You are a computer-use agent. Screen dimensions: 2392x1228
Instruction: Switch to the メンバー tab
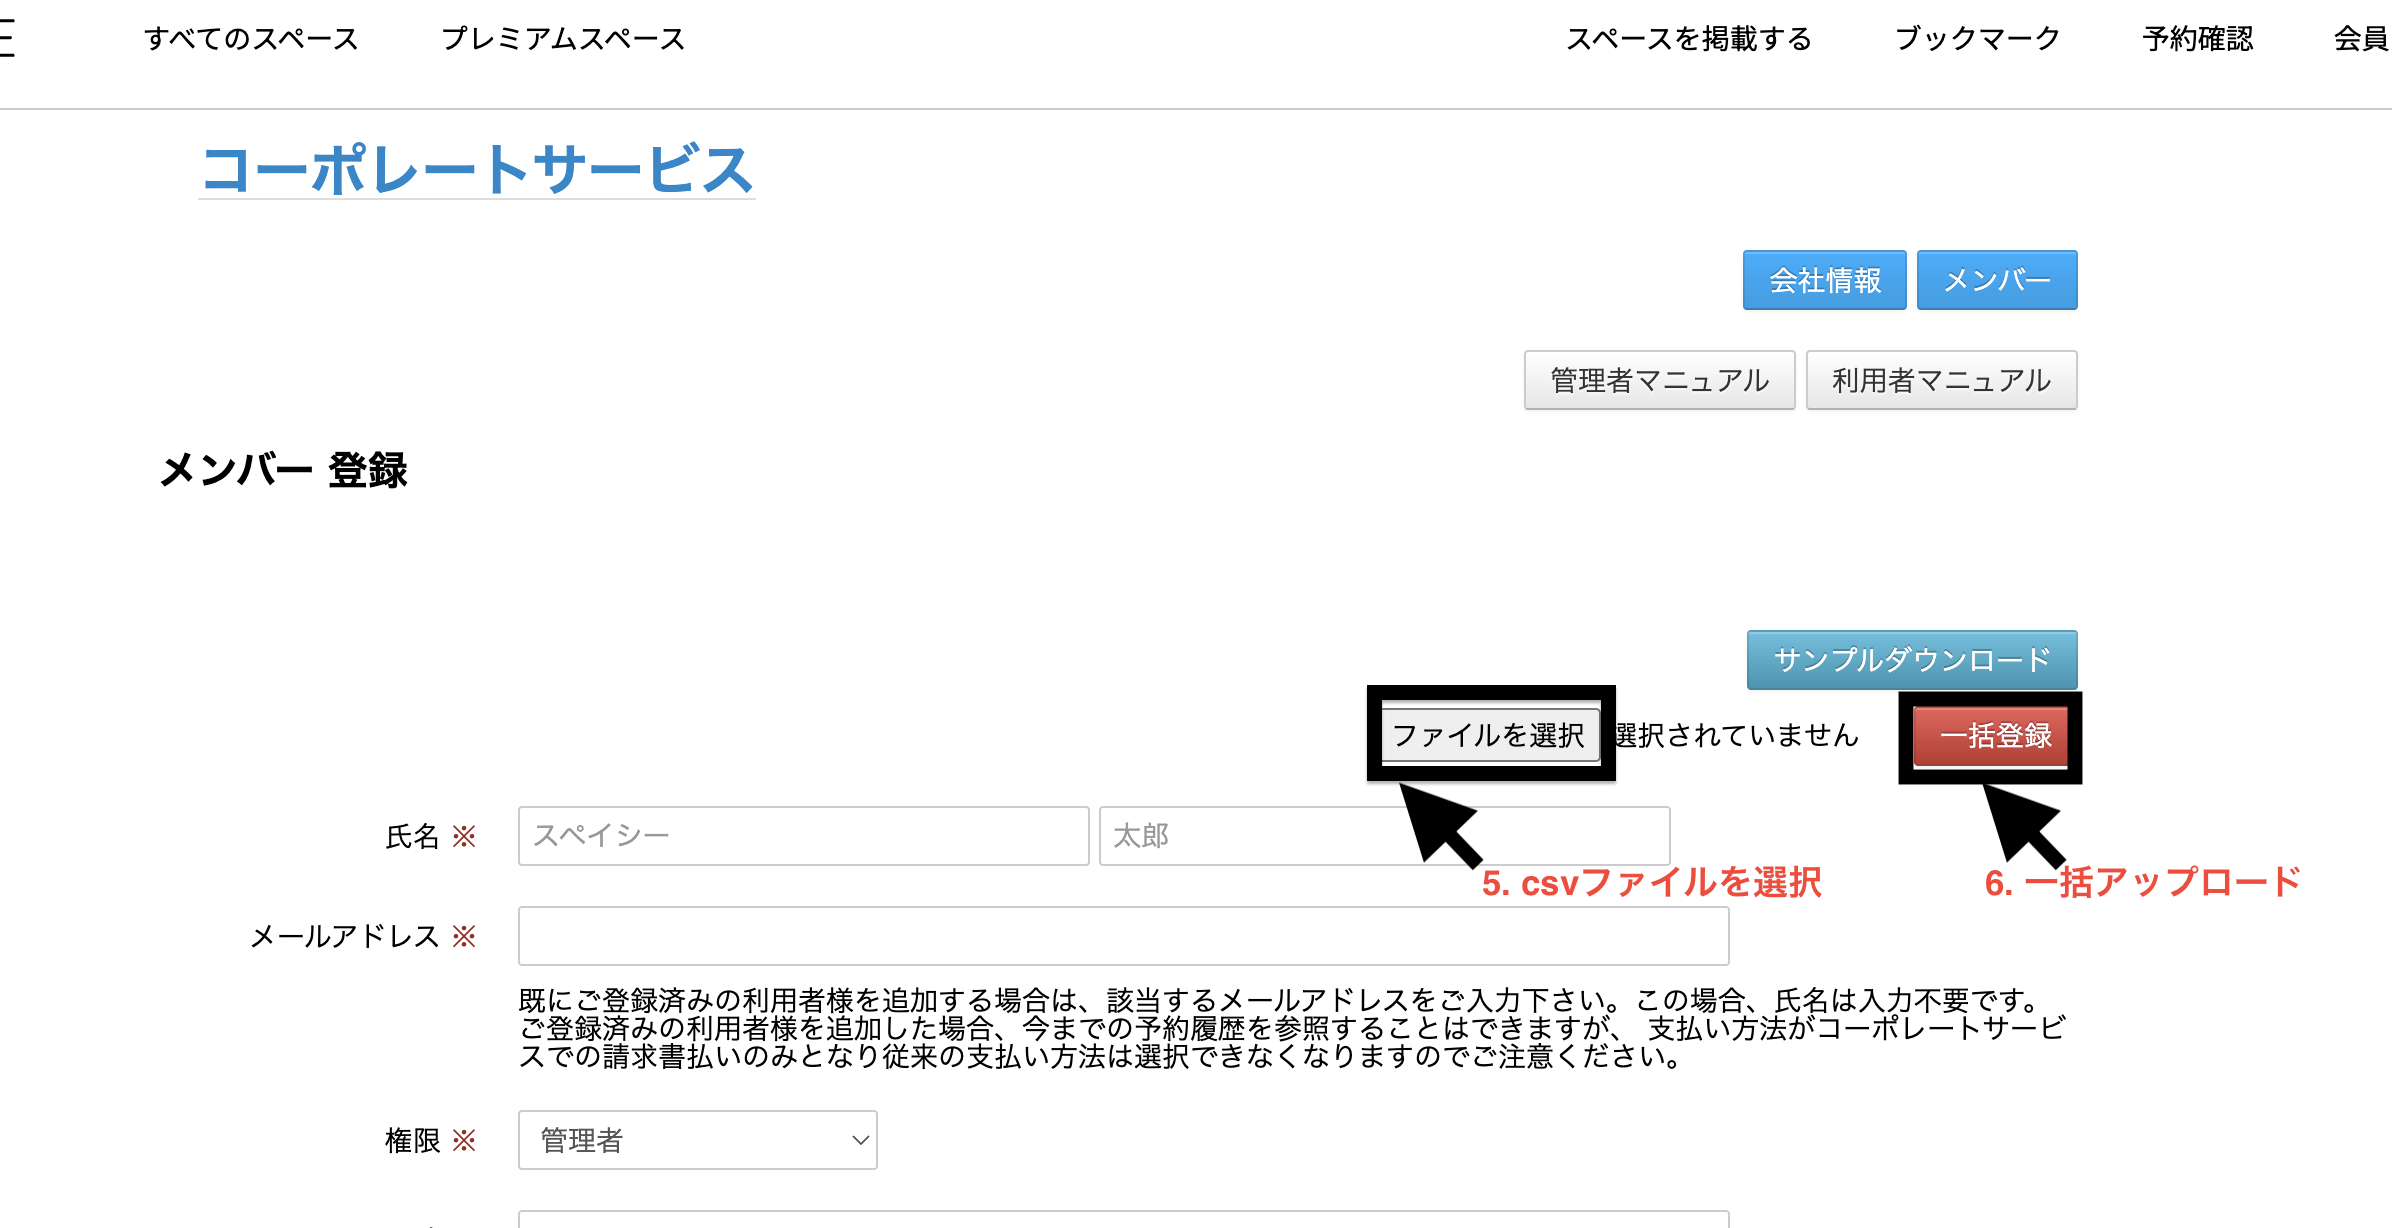pos(1996,280)
